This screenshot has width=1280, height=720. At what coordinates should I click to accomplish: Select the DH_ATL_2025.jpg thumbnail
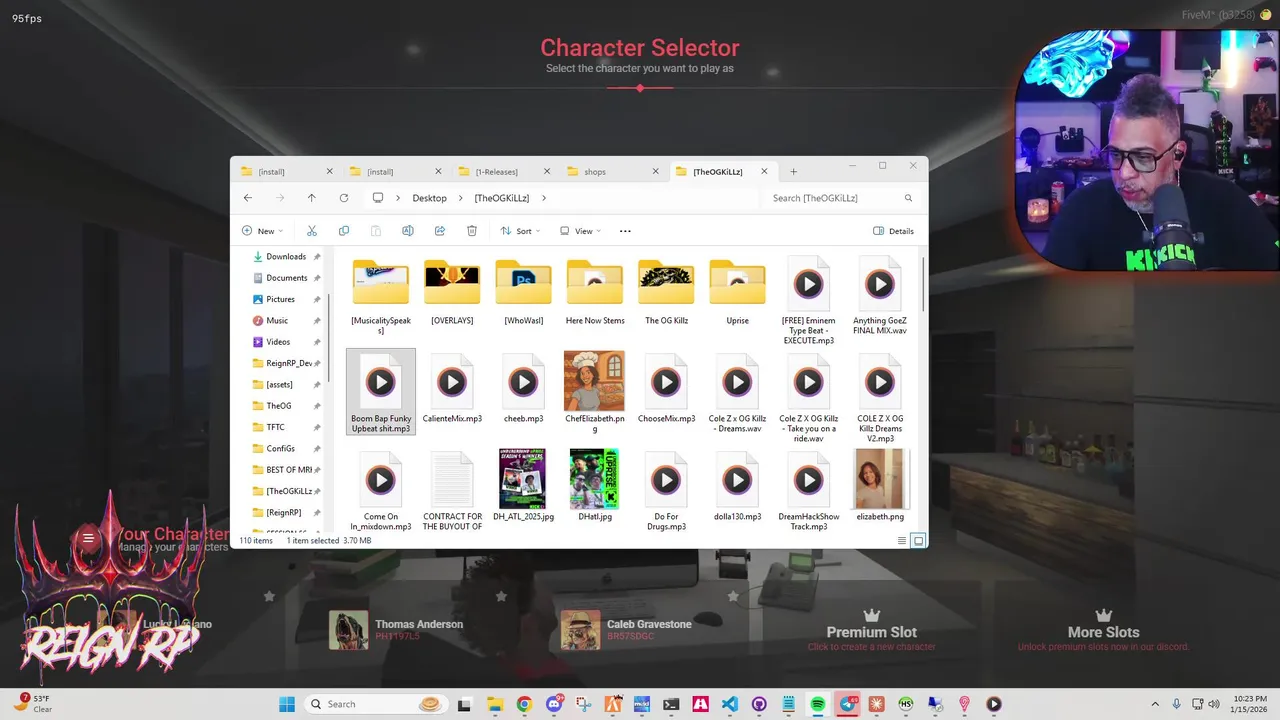tap(522, 479)
